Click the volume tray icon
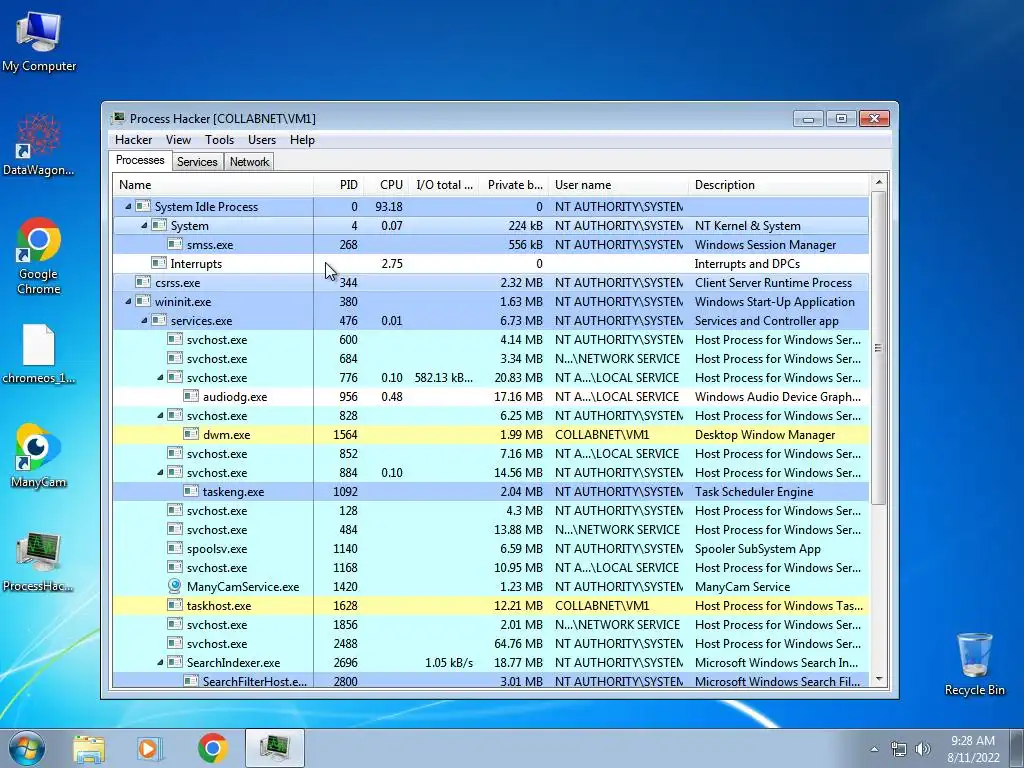 tap(923, 749)
